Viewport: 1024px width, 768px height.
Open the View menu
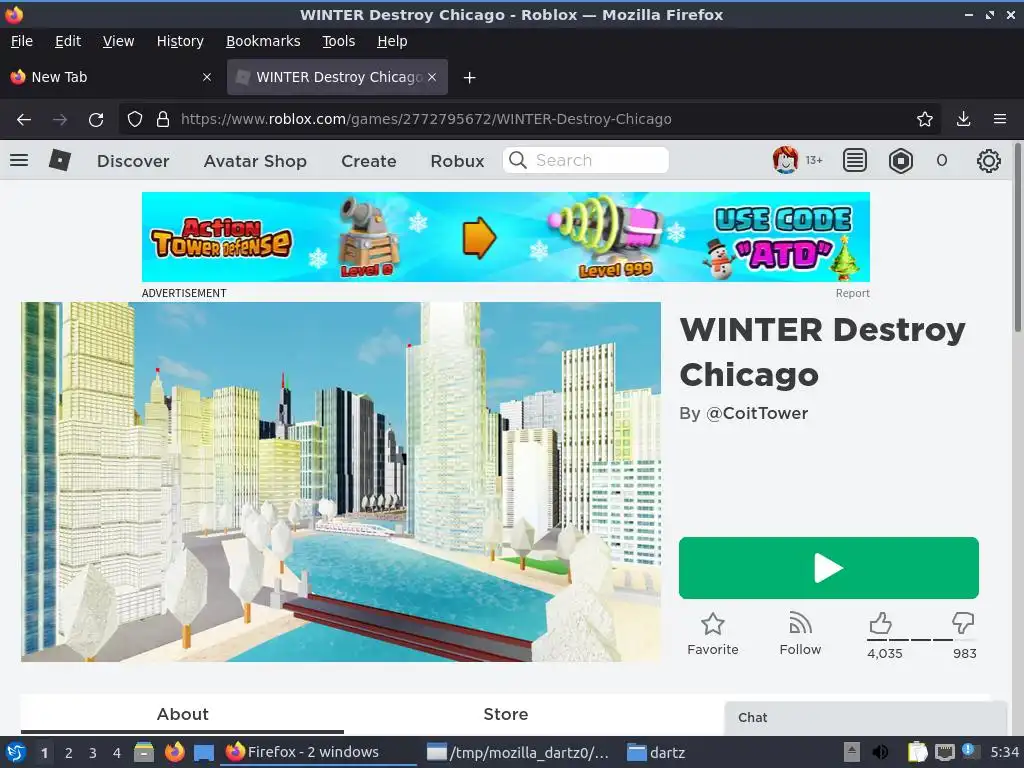click(x=118, y=41)
